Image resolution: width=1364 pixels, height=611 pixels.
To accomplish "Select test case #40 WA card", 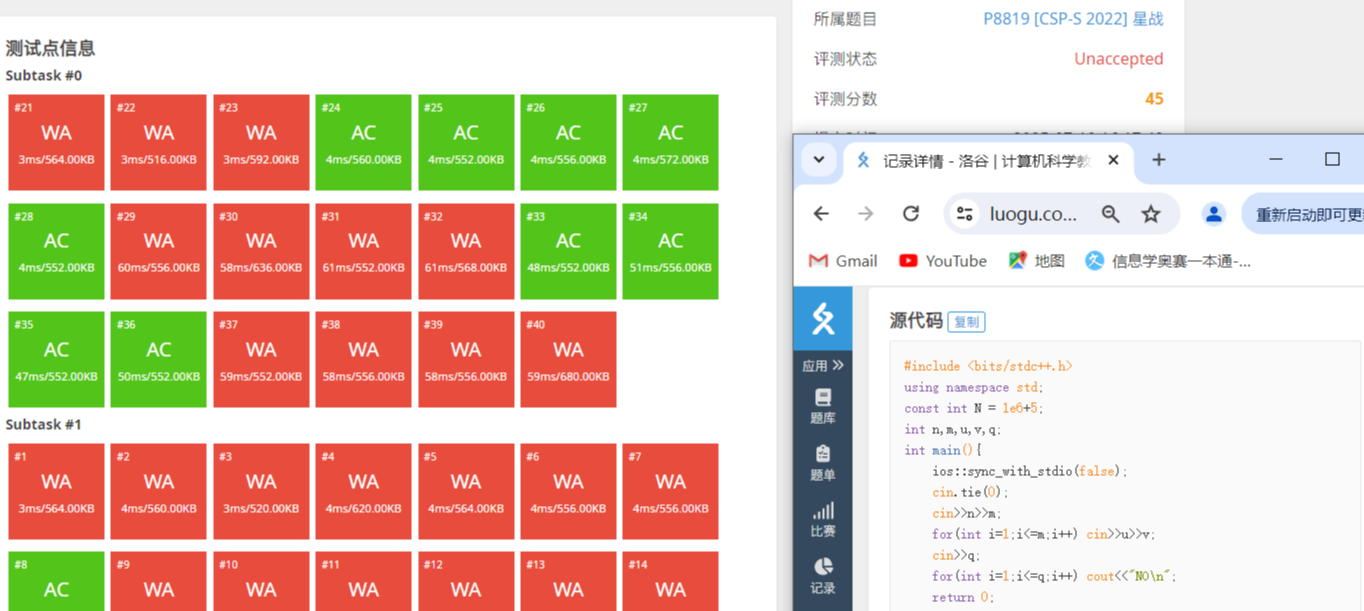I will [568, 360].
